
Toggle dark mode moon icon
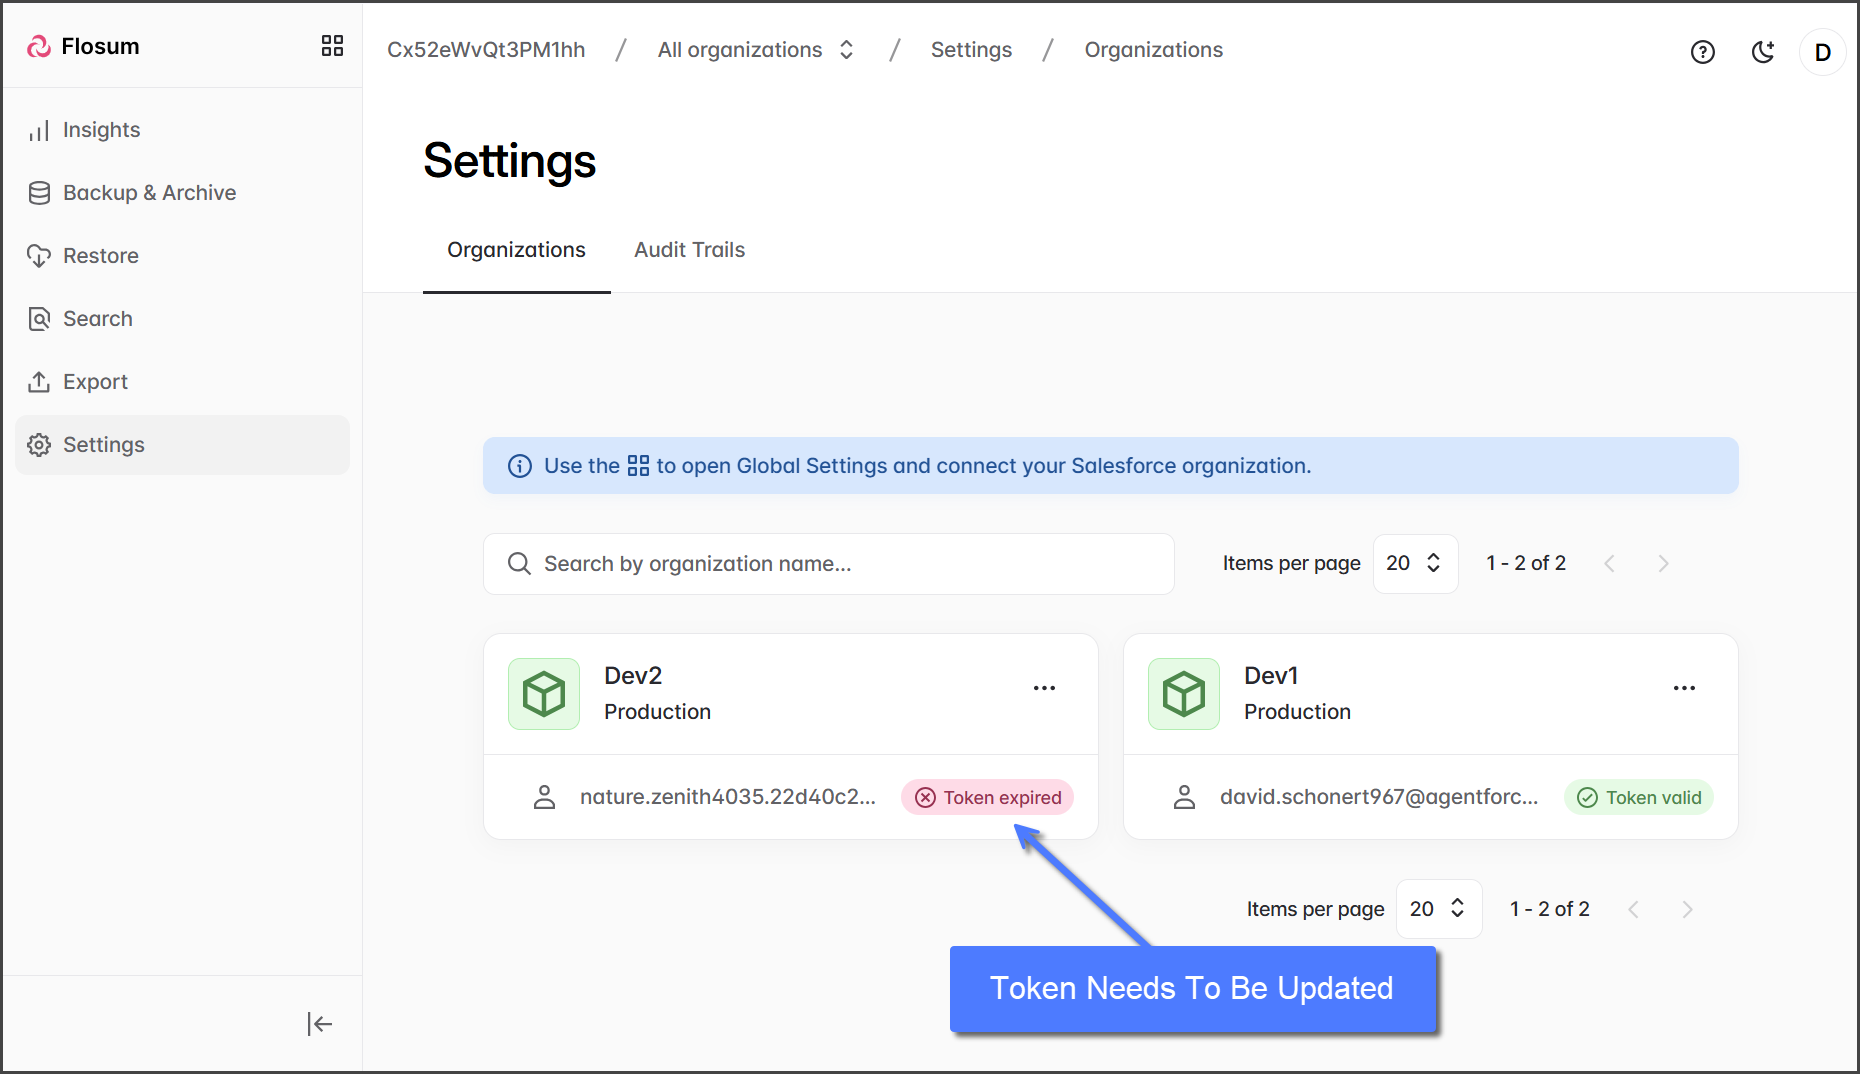tap(1763, 52)
